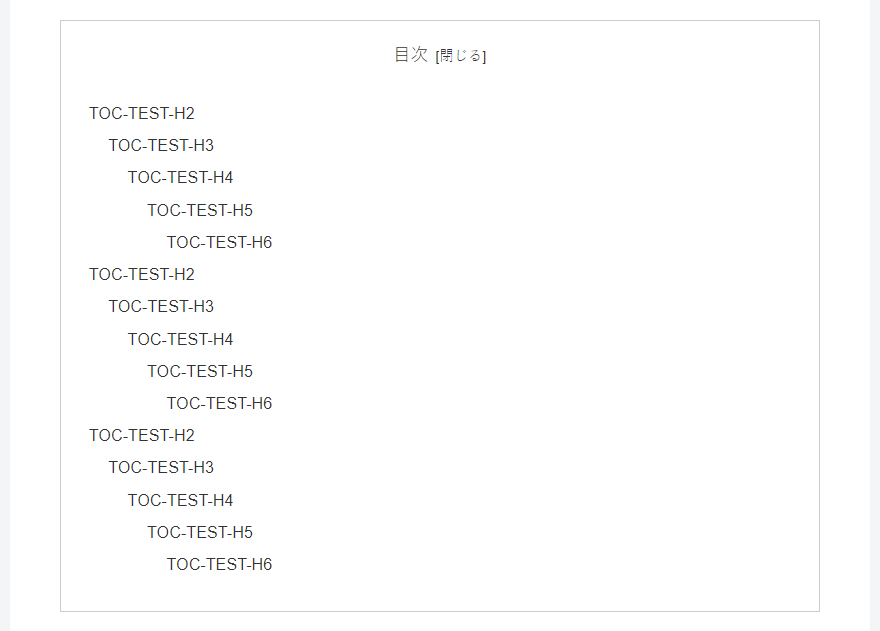Image resolution: width=880 pixels, height=631 pixels.
Task: Go to the third TOC-TEST-H5 heading
Action: (x=200, y=532)
